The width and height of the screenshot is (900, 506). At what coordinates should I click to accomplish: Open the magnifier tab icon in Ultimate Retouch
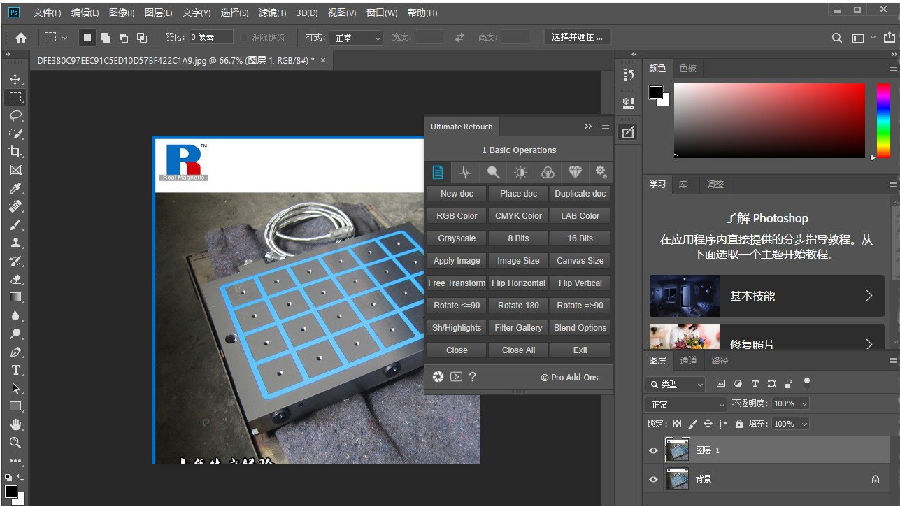[x=492, y=172]
